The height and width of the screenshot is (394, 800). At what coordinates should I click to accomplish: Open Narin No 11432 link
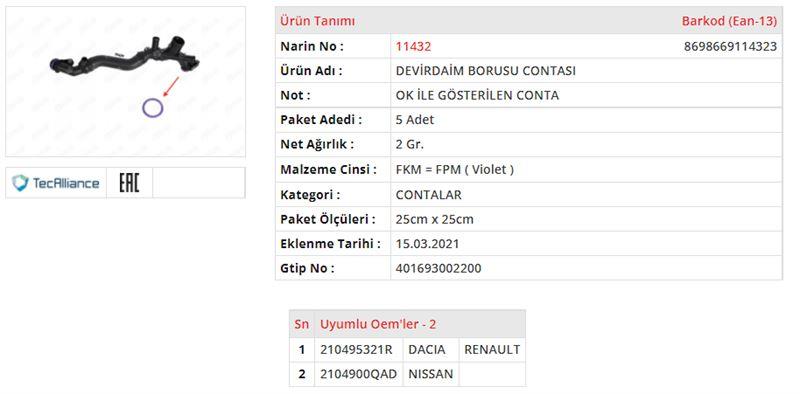(413, 46)
